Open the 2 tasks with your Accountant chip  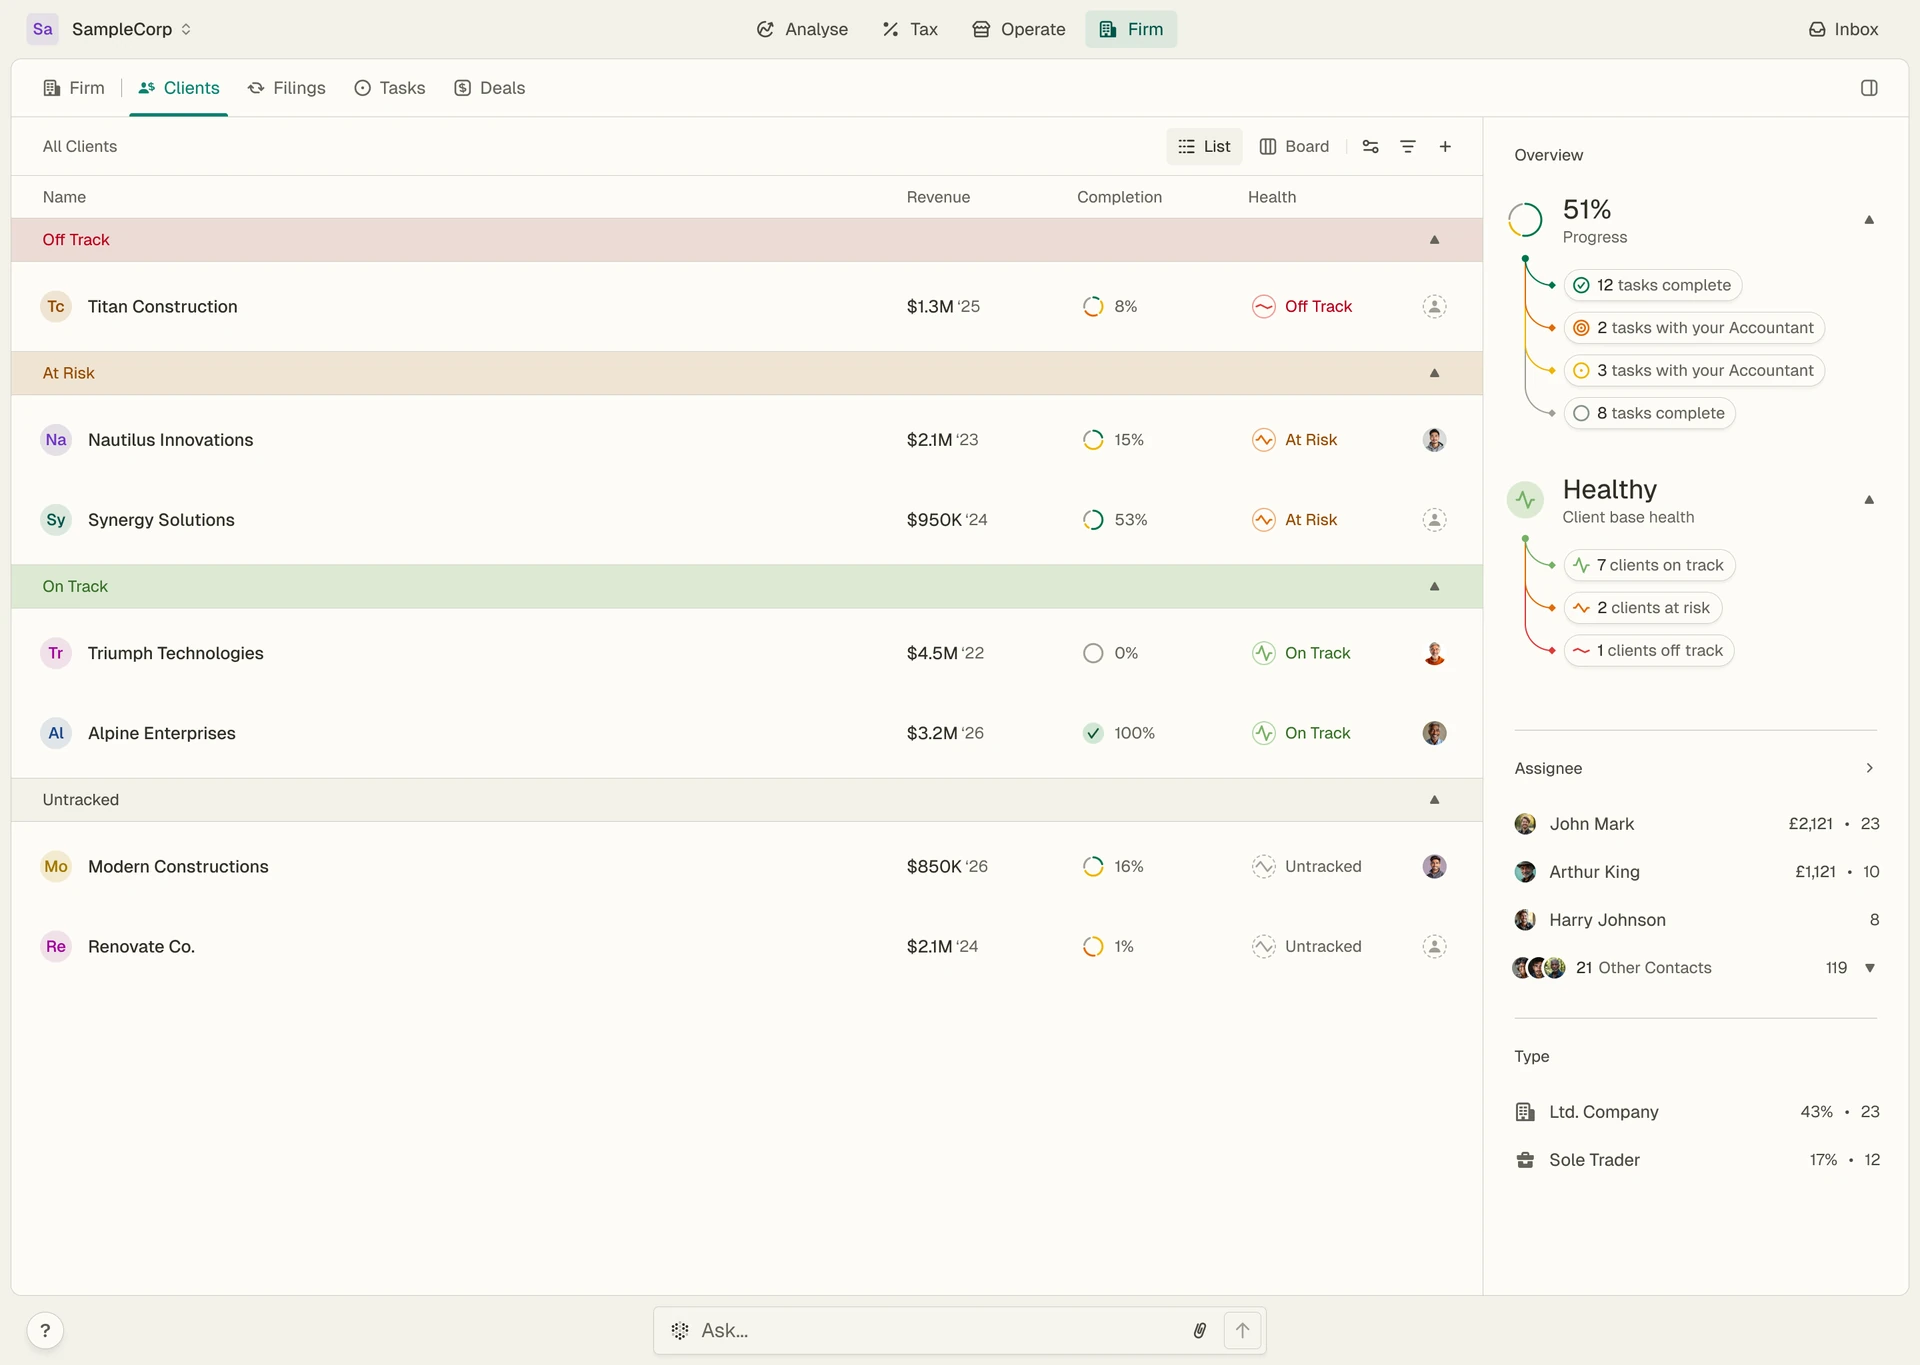[1694, 328]
